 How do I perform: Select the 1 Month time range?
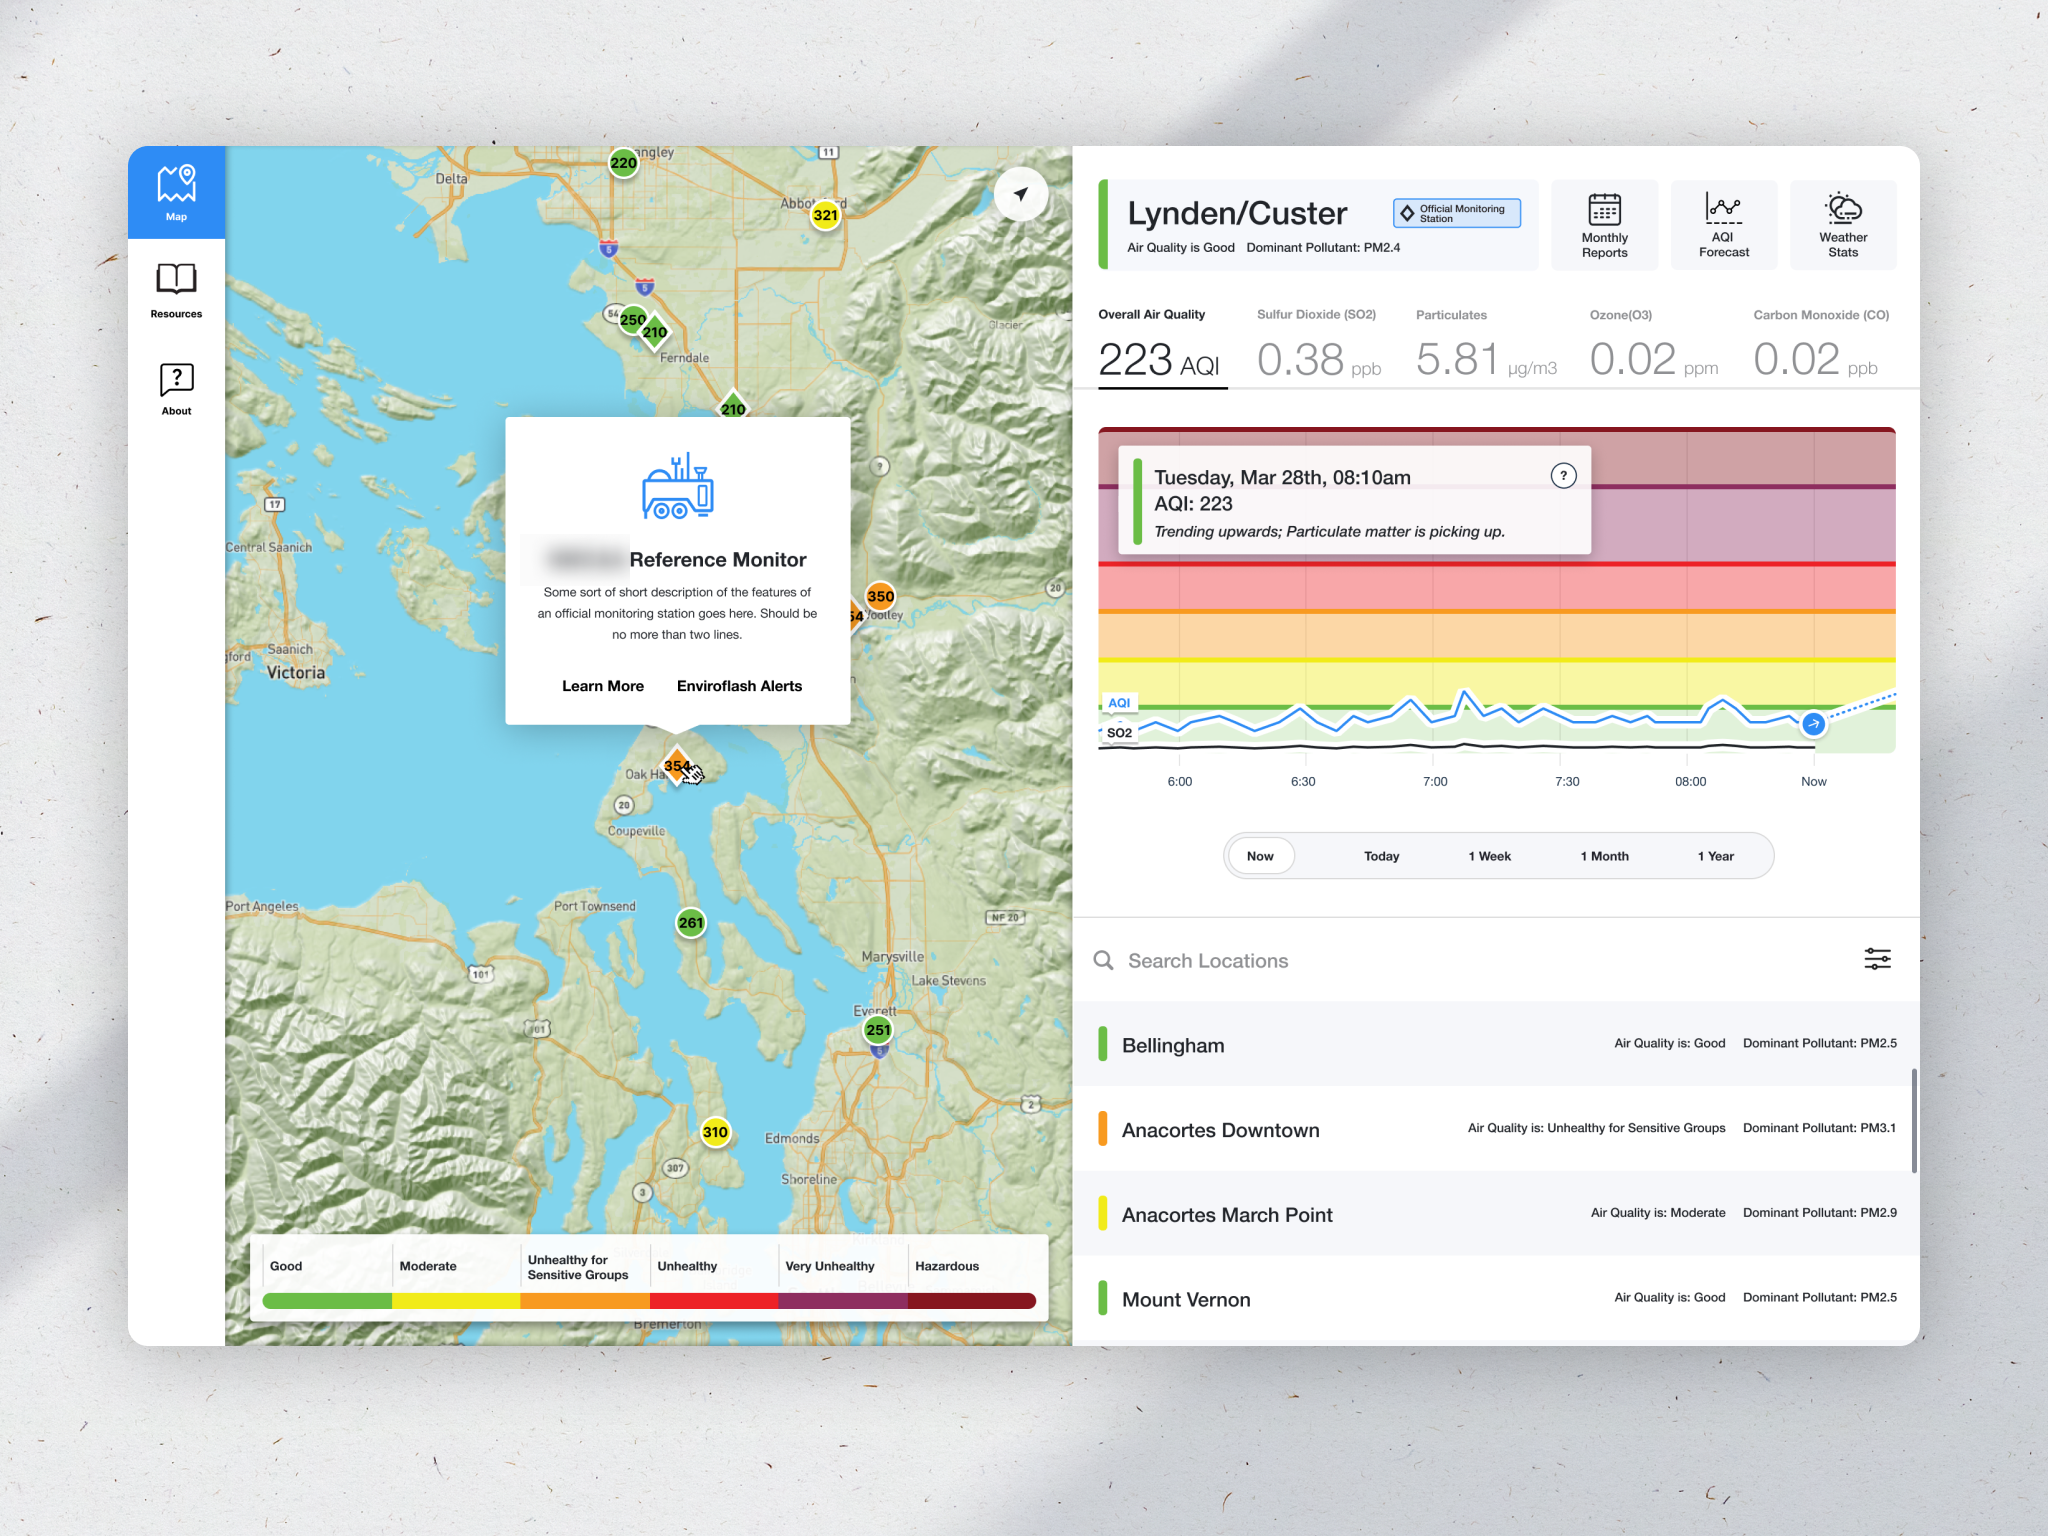[x=1604, y=856]
